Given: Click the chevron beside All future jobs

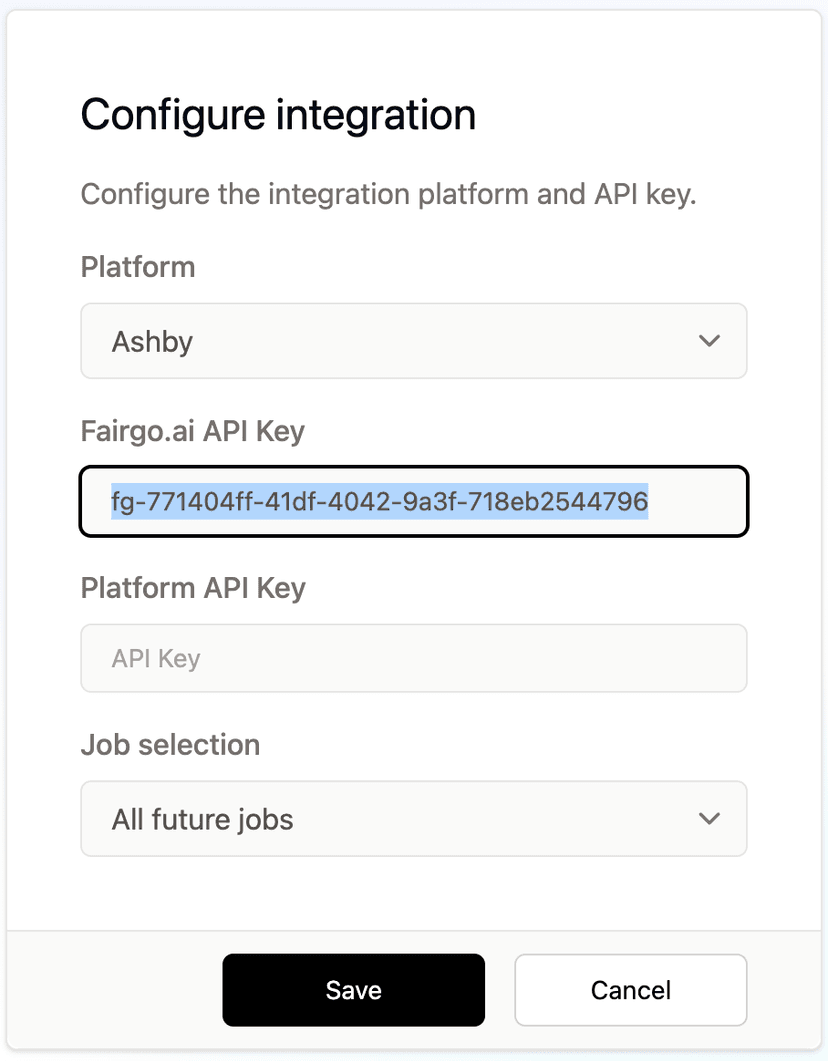Looking at the screenshot, I should (709, 818).
